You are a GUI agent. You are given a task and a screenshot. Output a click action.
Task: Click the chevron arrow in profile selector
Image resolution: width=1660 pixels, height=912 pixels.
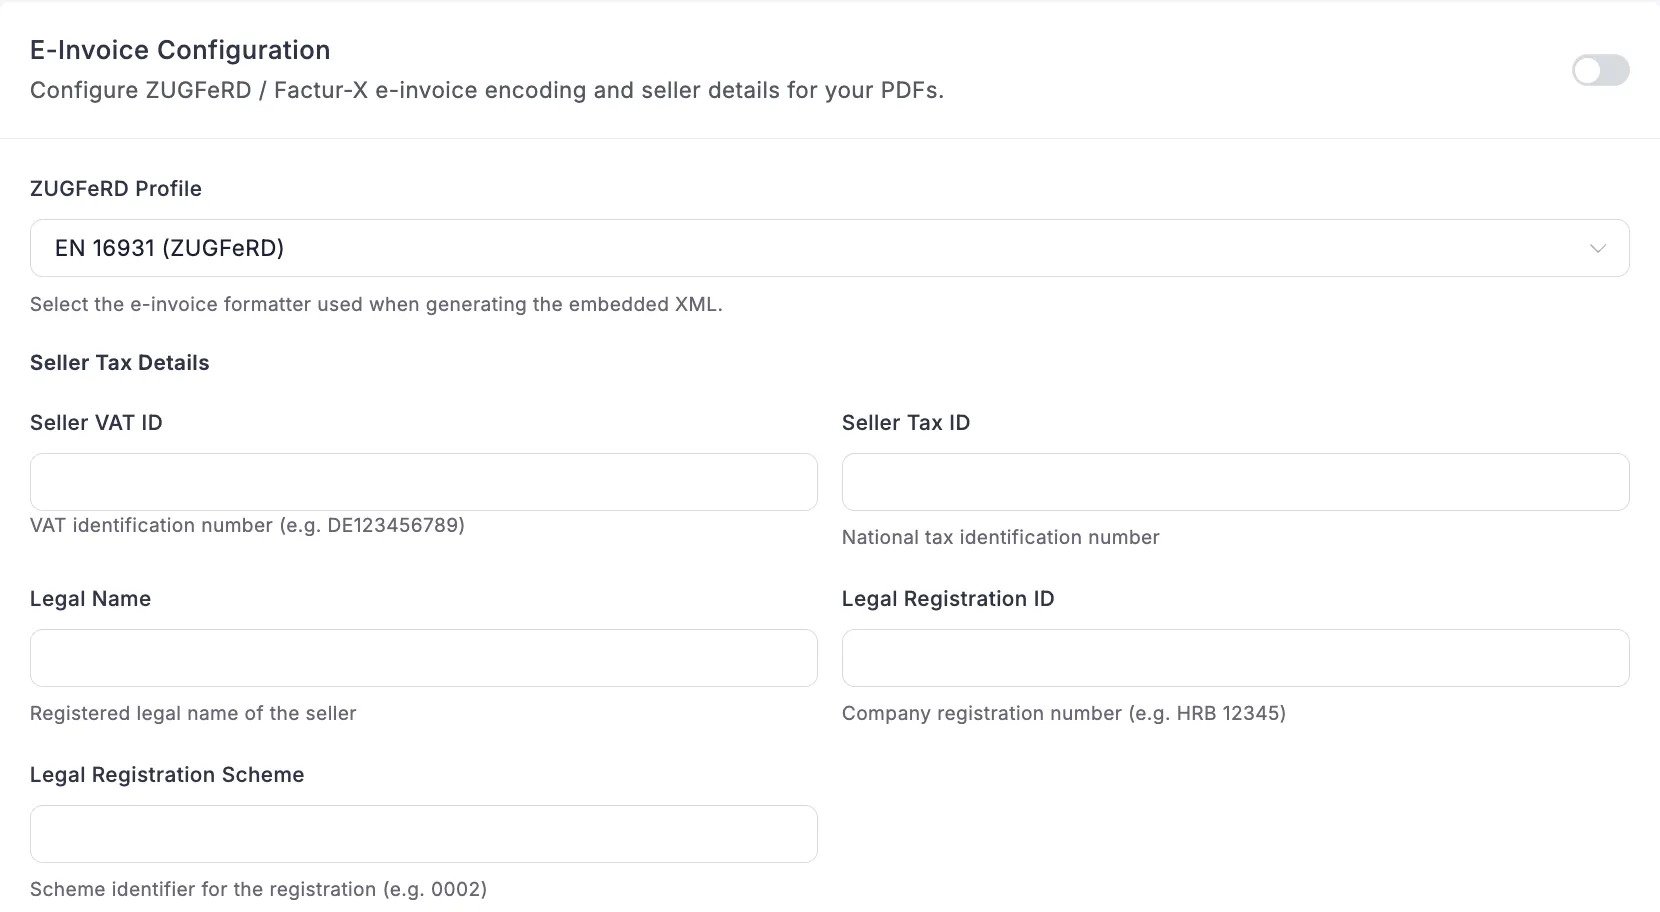[x=1597, y=248]
